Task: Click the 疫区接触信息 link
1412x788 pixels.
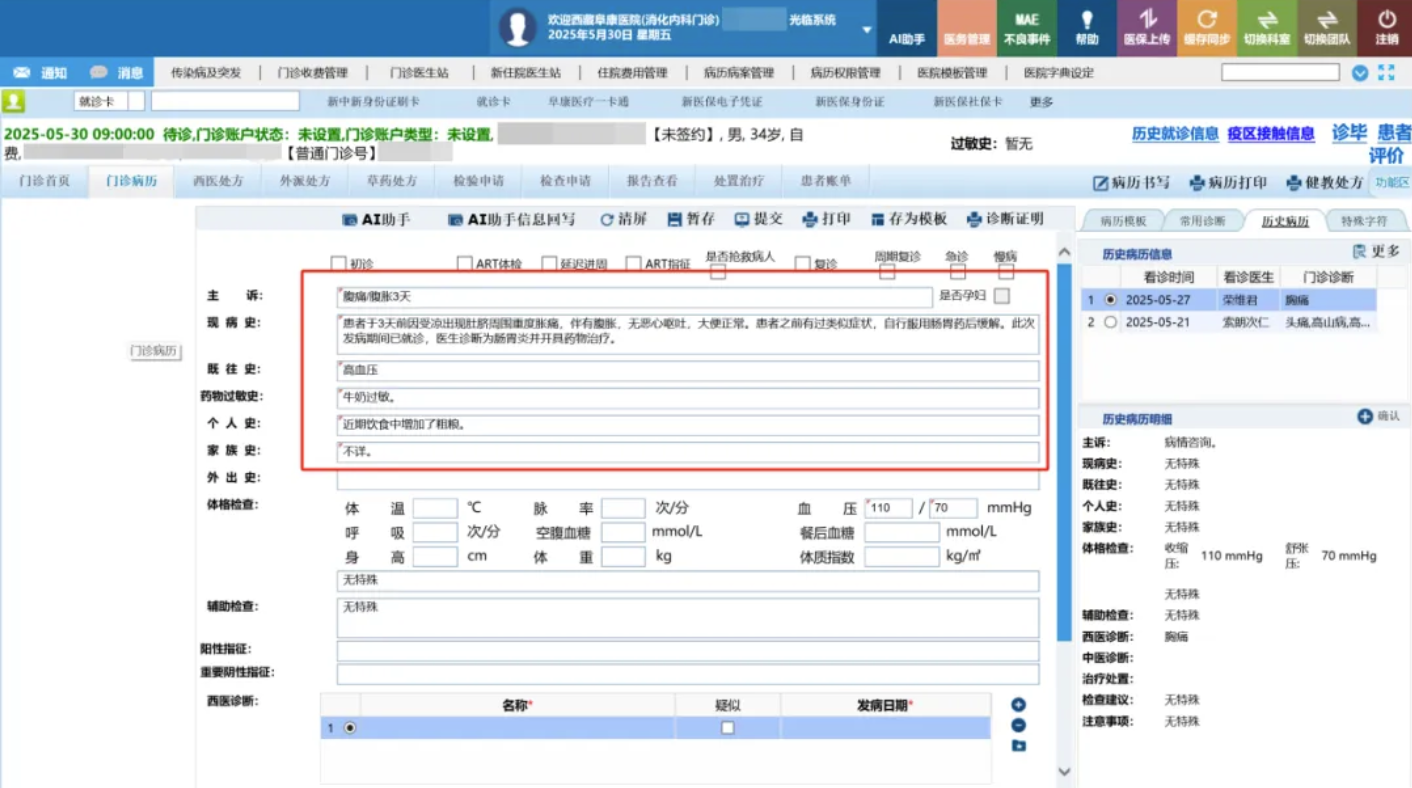Action: [x=1270, y=134]
